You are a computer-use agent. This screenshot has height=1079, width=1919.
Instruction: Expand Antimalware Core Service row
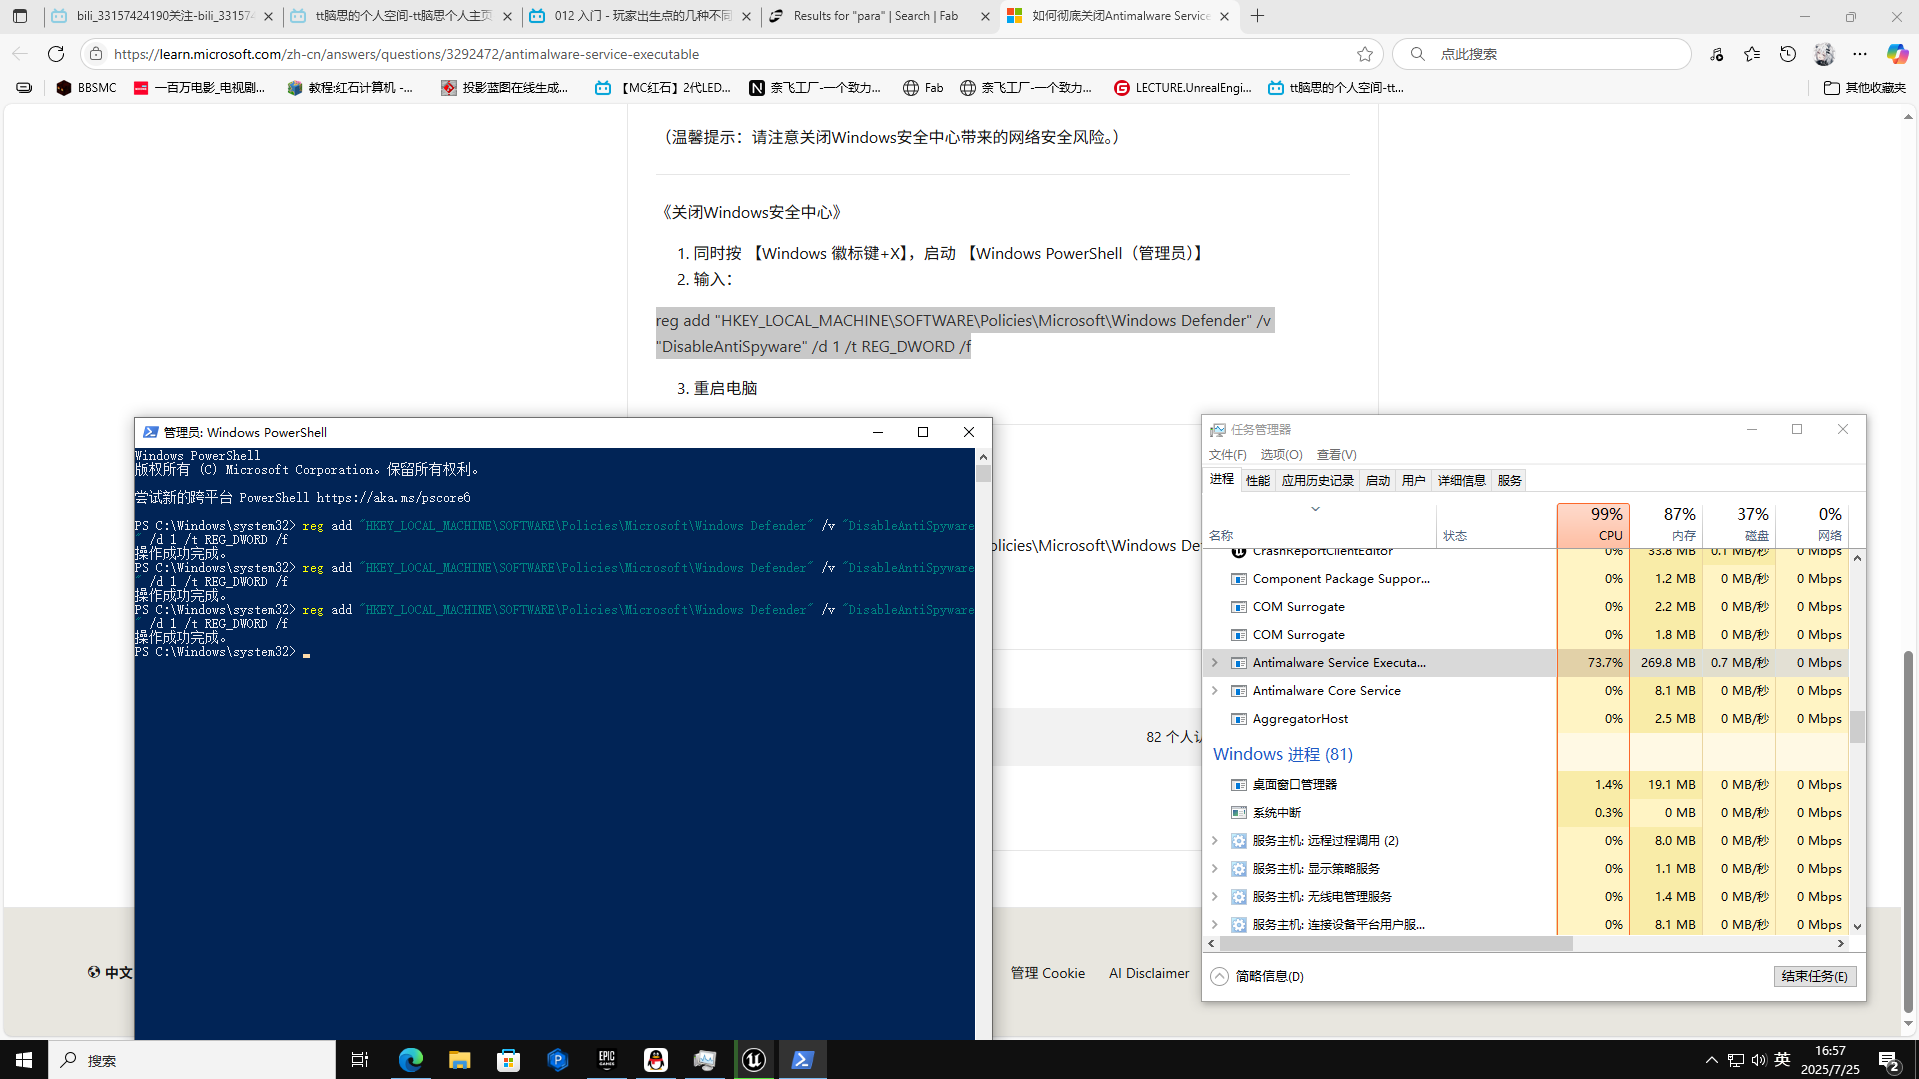point(1215,691)
